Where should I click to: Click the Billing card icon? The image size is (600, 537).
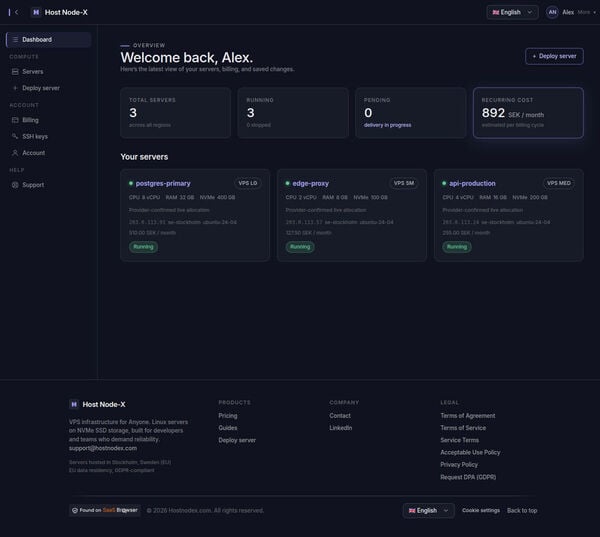click(x=15, y=120)
